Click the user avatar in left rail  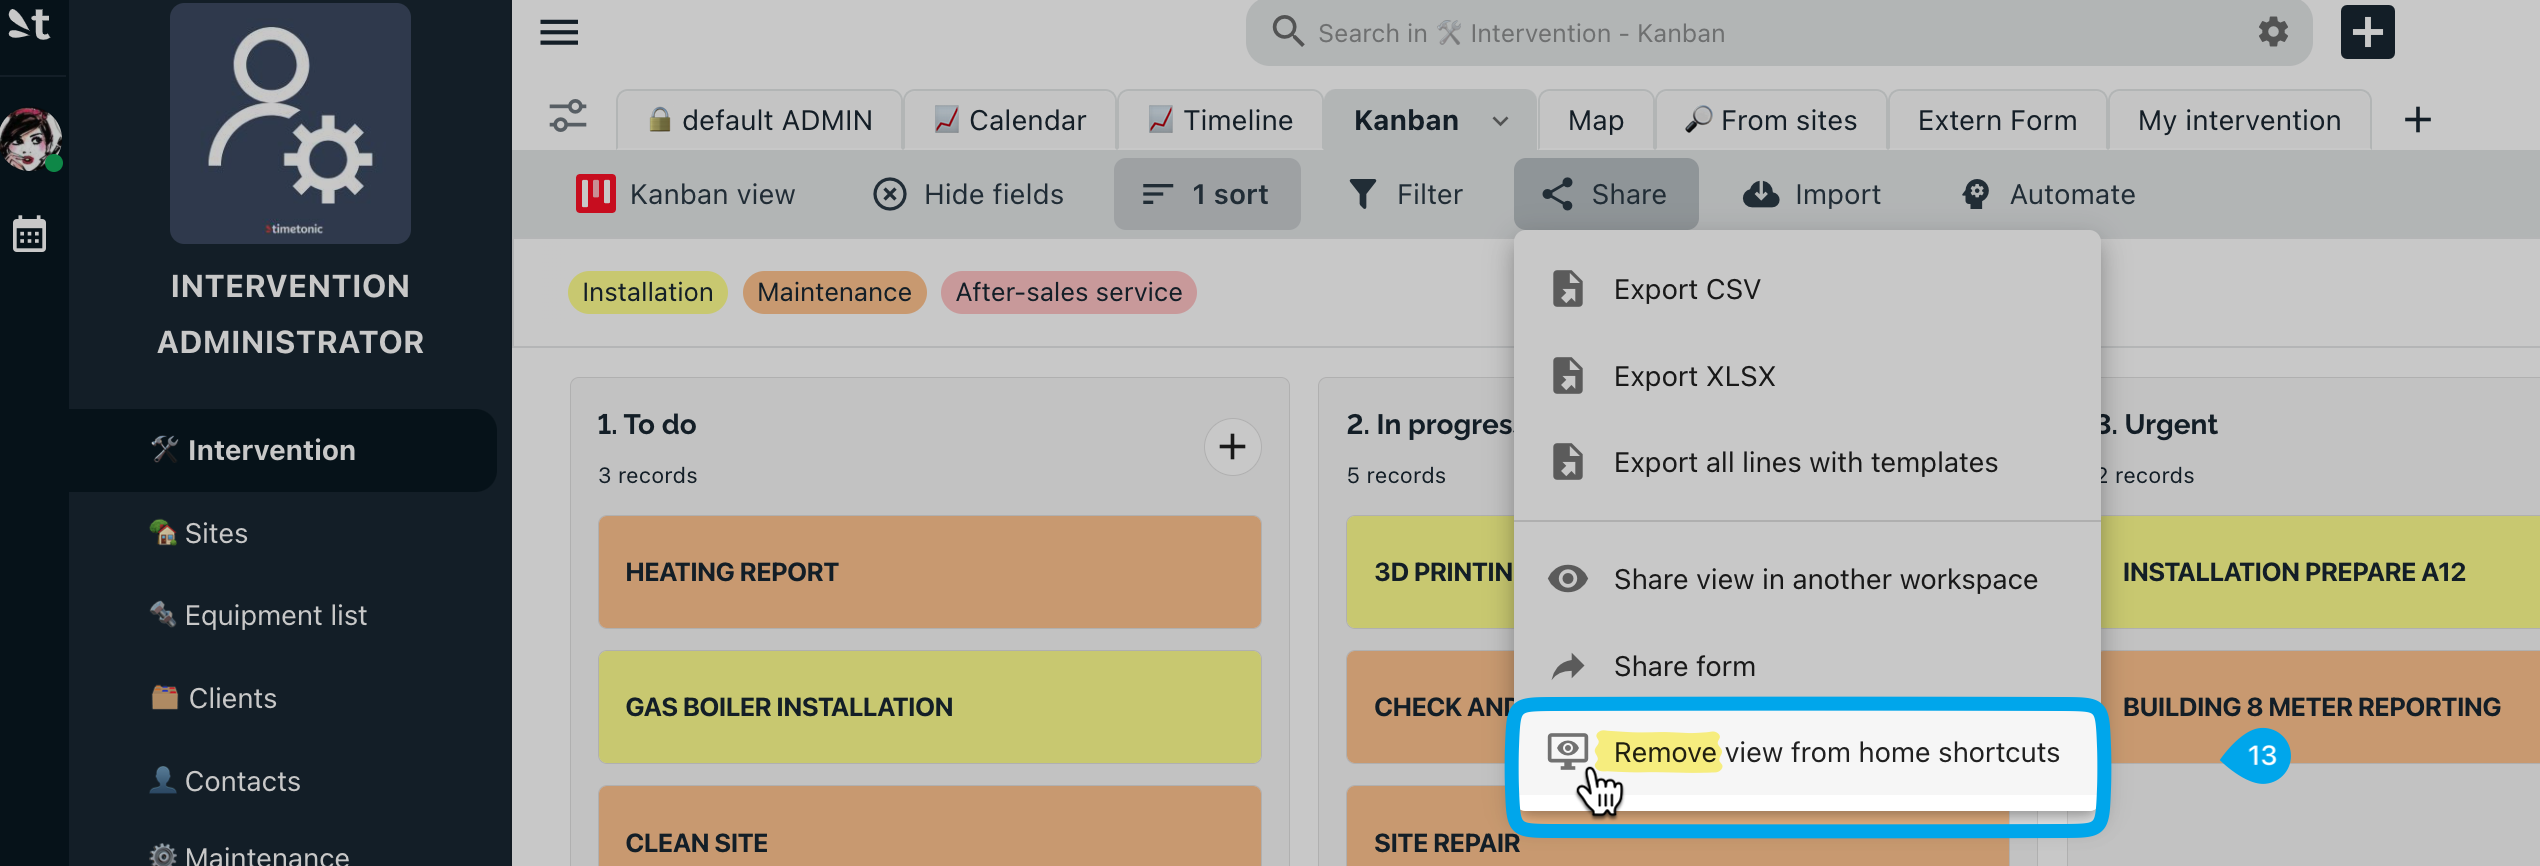(x=31, y=140)
